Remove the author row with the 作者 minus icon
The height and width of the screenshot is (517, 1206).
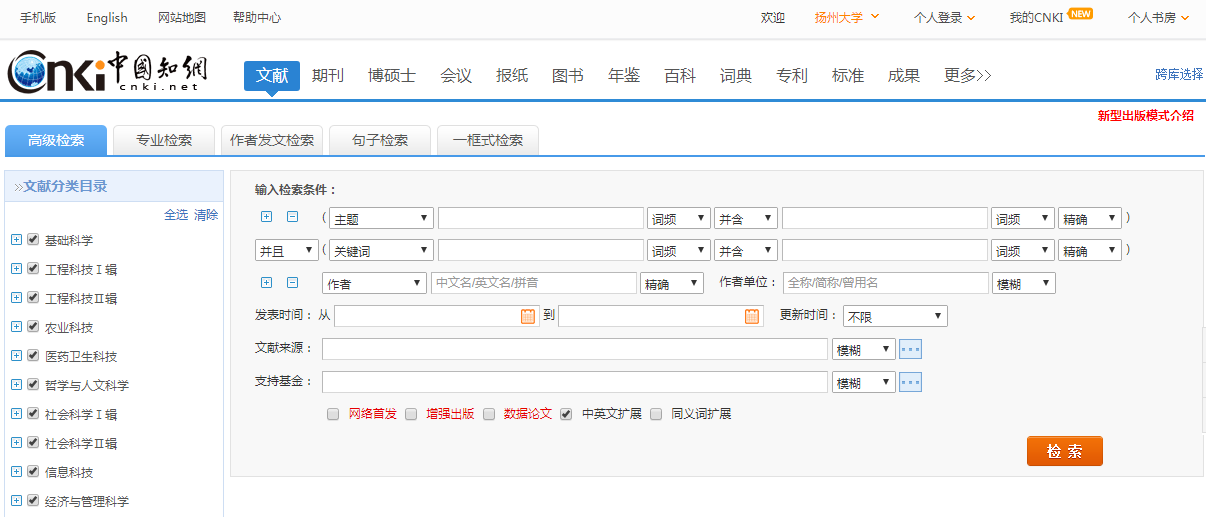(x=292, y=283)
